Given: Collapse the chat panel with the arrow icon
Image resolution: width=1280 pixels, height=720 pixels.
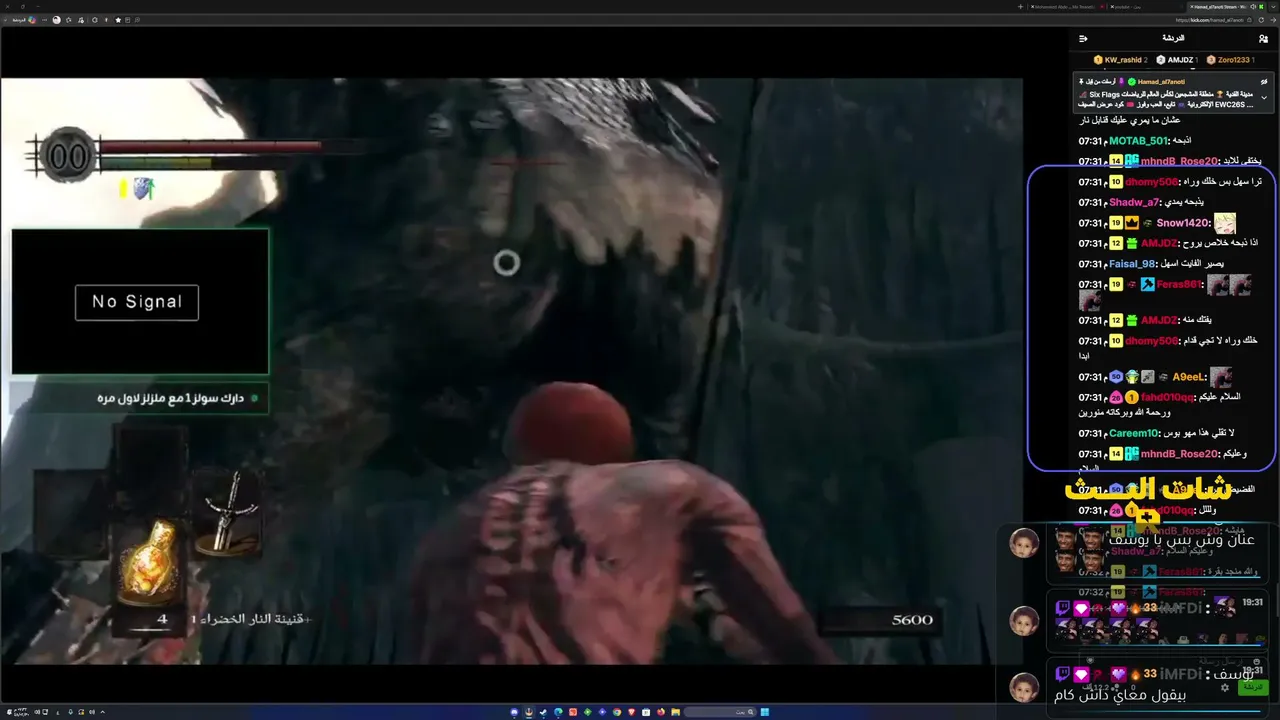Looking at the screenshot, I should [x=1083, y=39].
